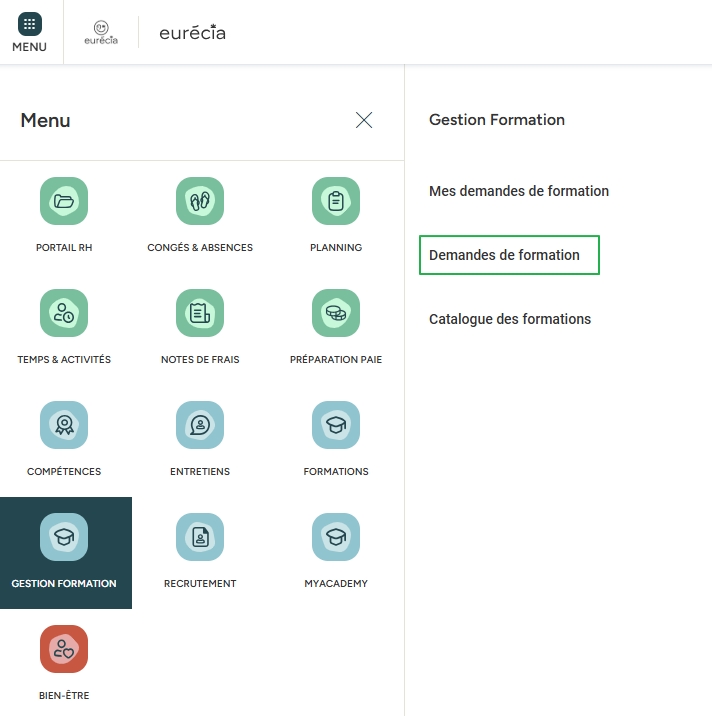The width and height of the screenshot is (712, 716).
Task: Open the Préparation paie coins icon
Action: pos(336,313)
